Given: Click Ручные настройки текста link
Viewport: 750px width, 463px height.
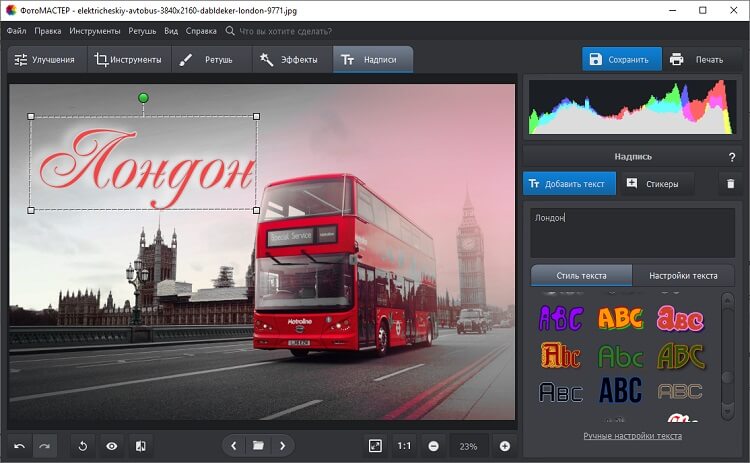Looking at the screenshot, I should click(632, 436).
